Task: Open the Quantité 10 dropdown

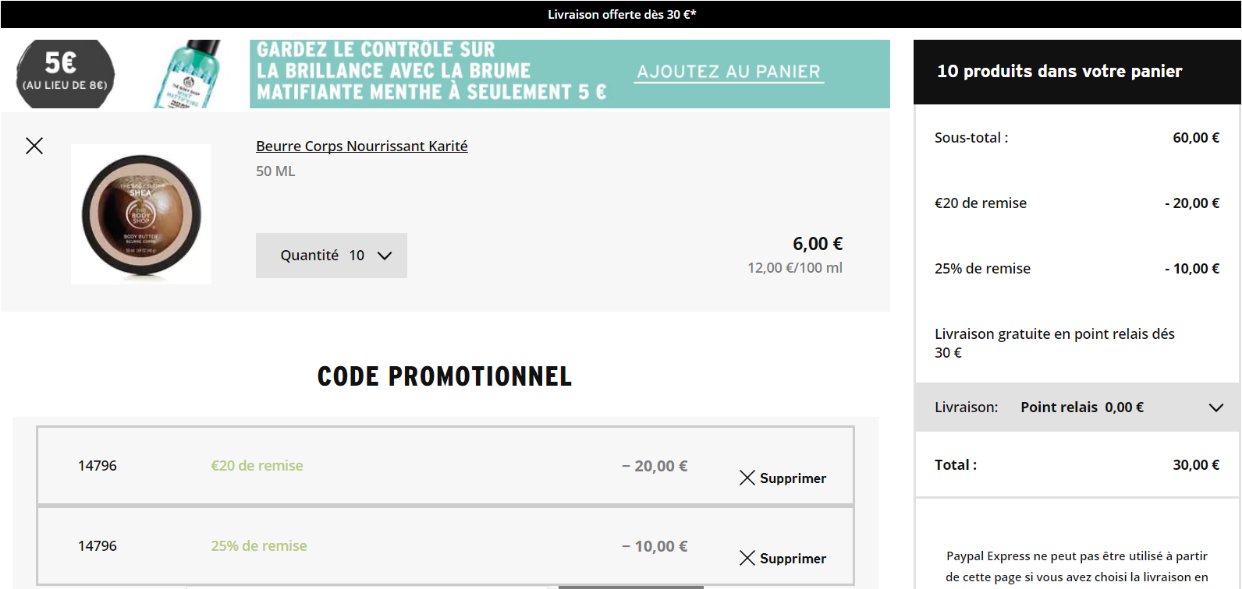Action: 331,255
